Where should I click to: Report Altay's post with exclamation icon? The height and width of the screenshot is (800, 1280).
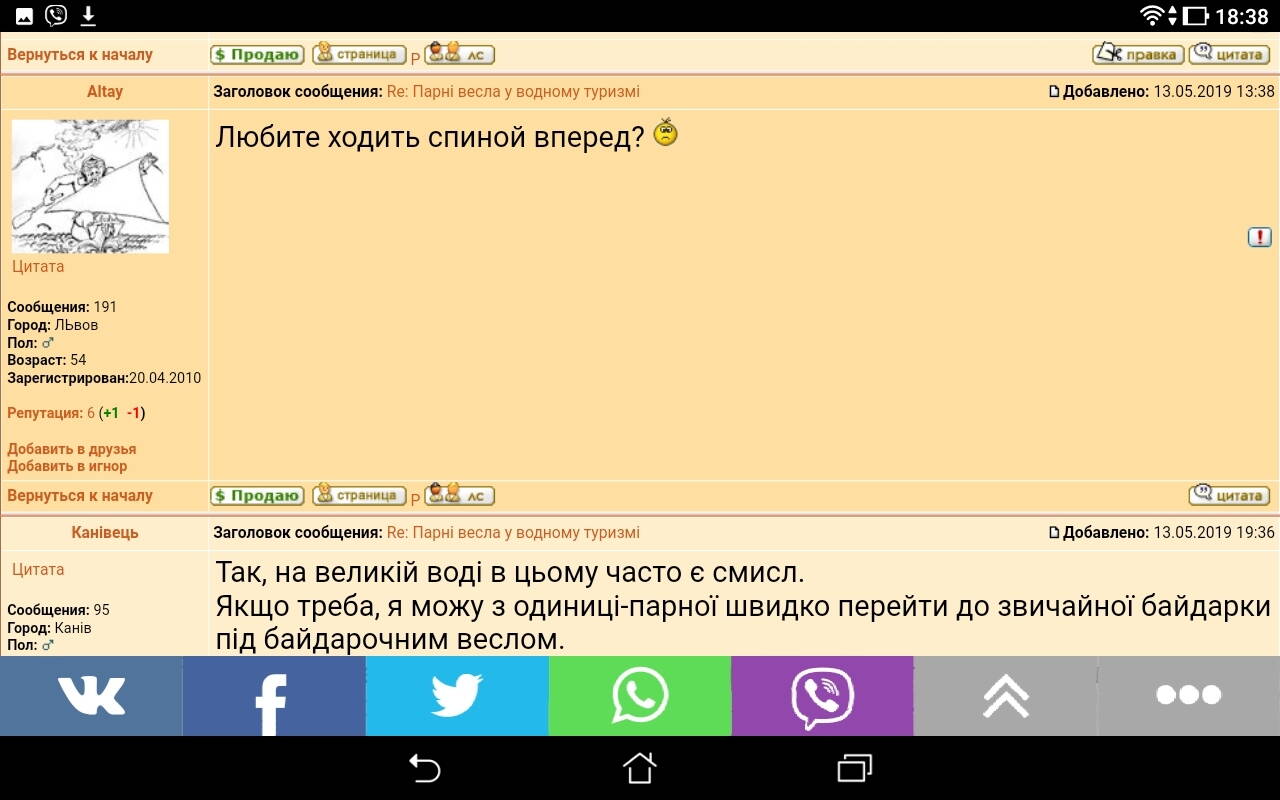pyautogui.click(x=1259, y=237)
